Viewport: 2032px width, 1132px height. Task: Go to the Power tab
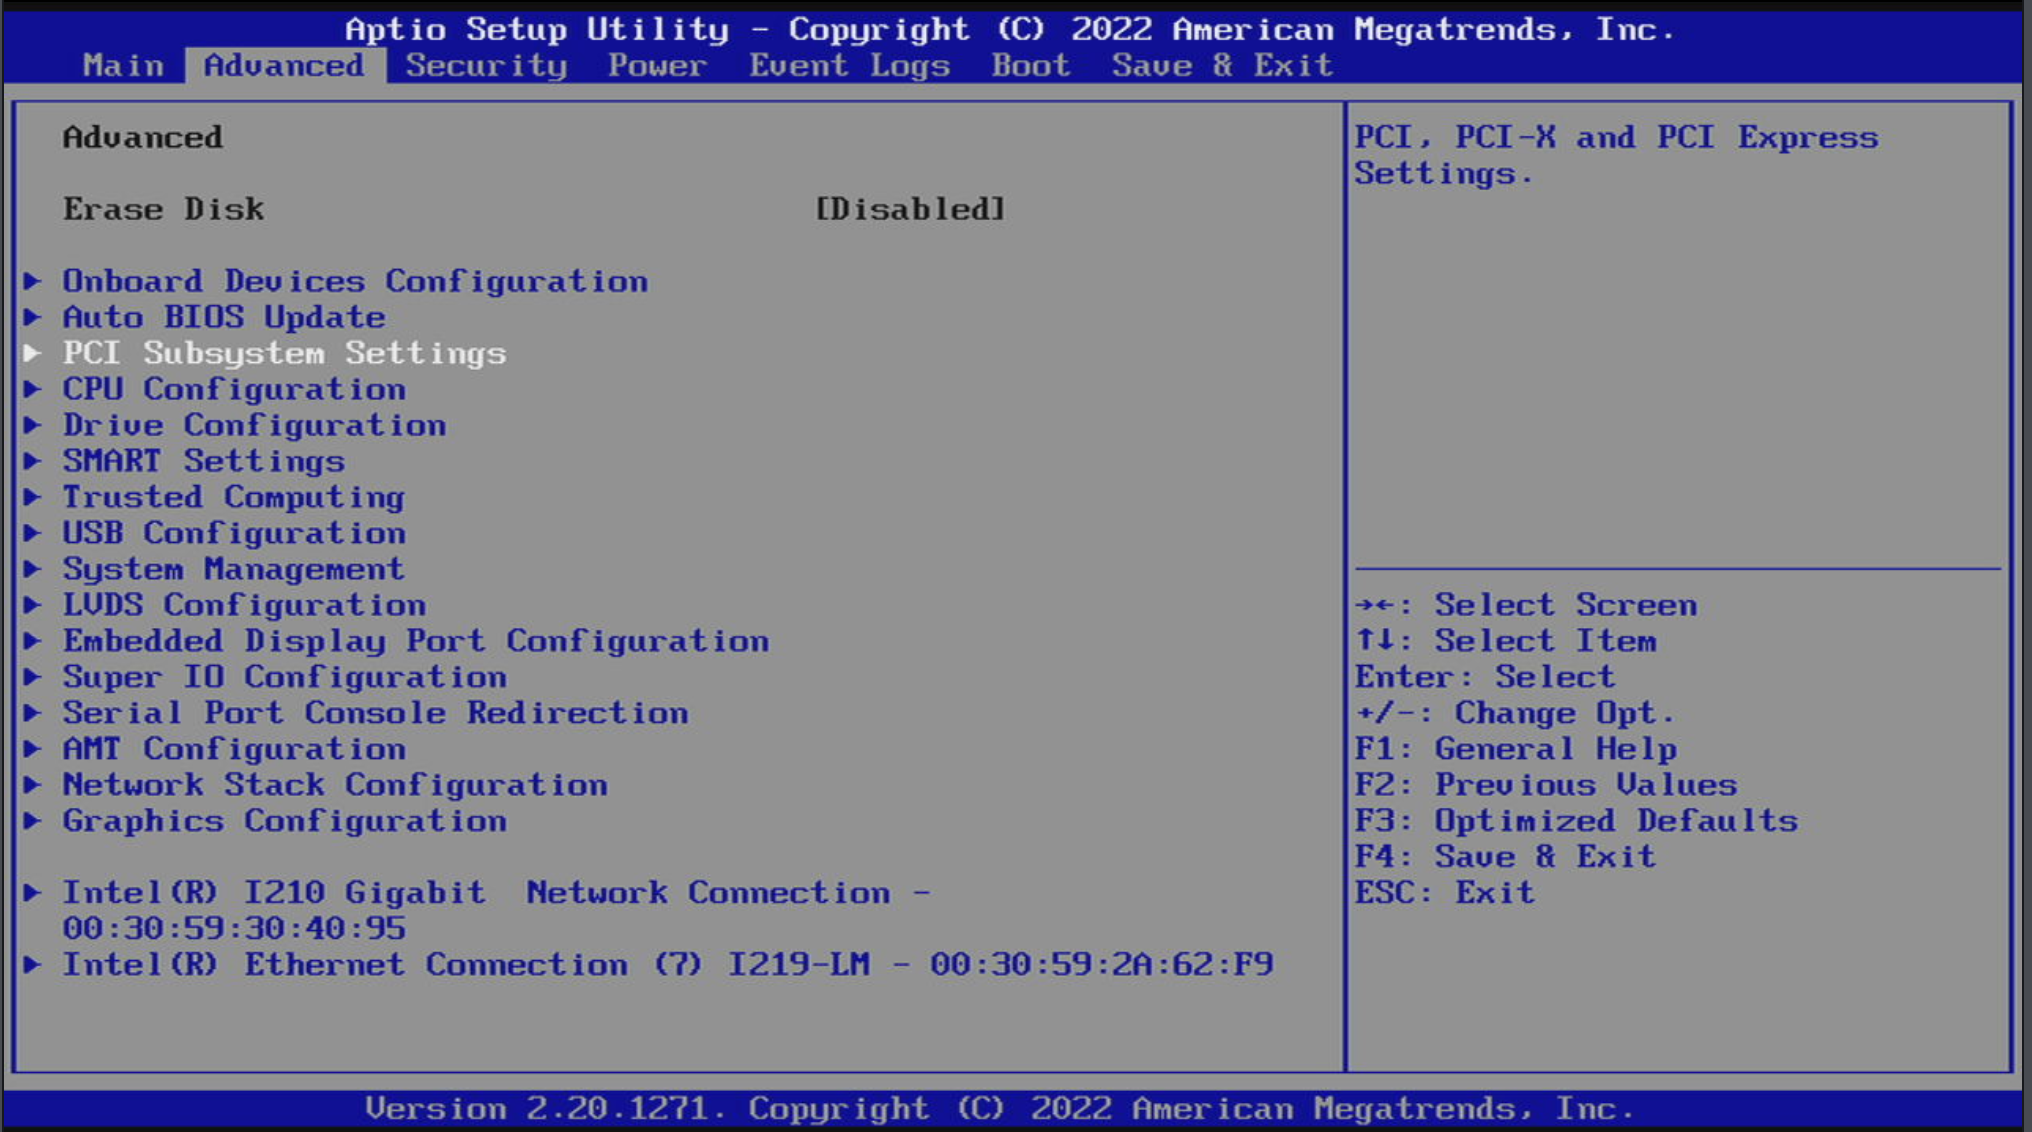click(x=657, y=66)
